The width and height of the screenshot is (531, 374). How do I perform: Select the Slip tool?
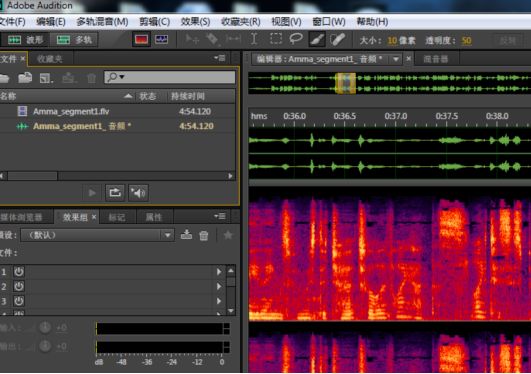coord(233,40)
